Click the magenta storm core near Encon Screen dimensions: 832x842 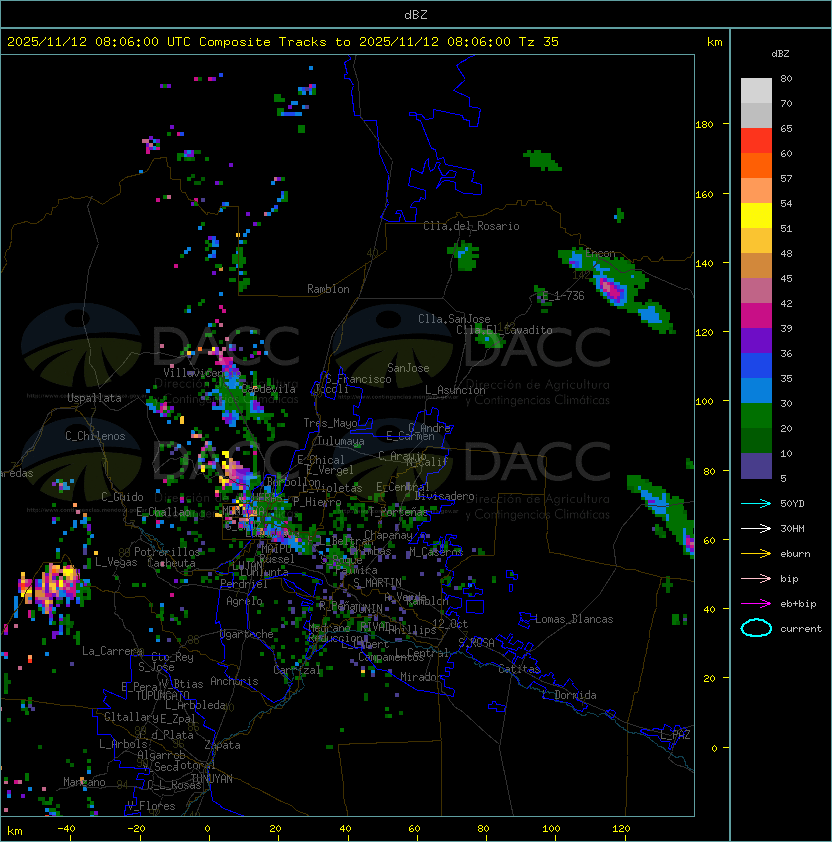(x=611, y=289)
